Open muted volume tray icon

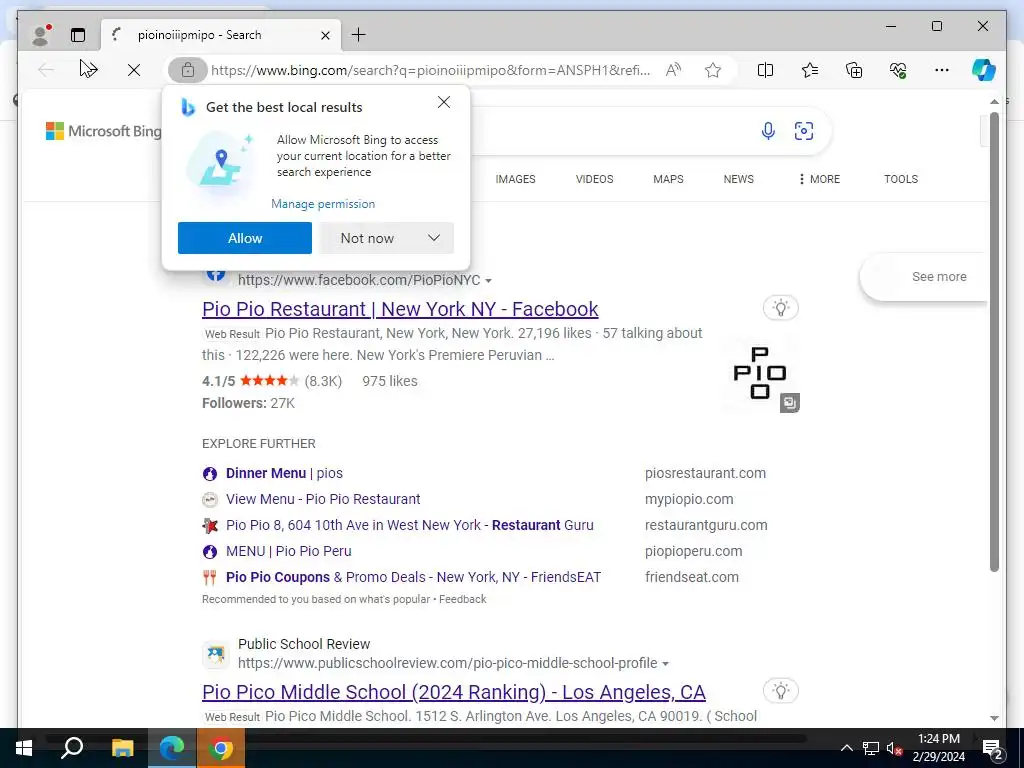point(894,748)
